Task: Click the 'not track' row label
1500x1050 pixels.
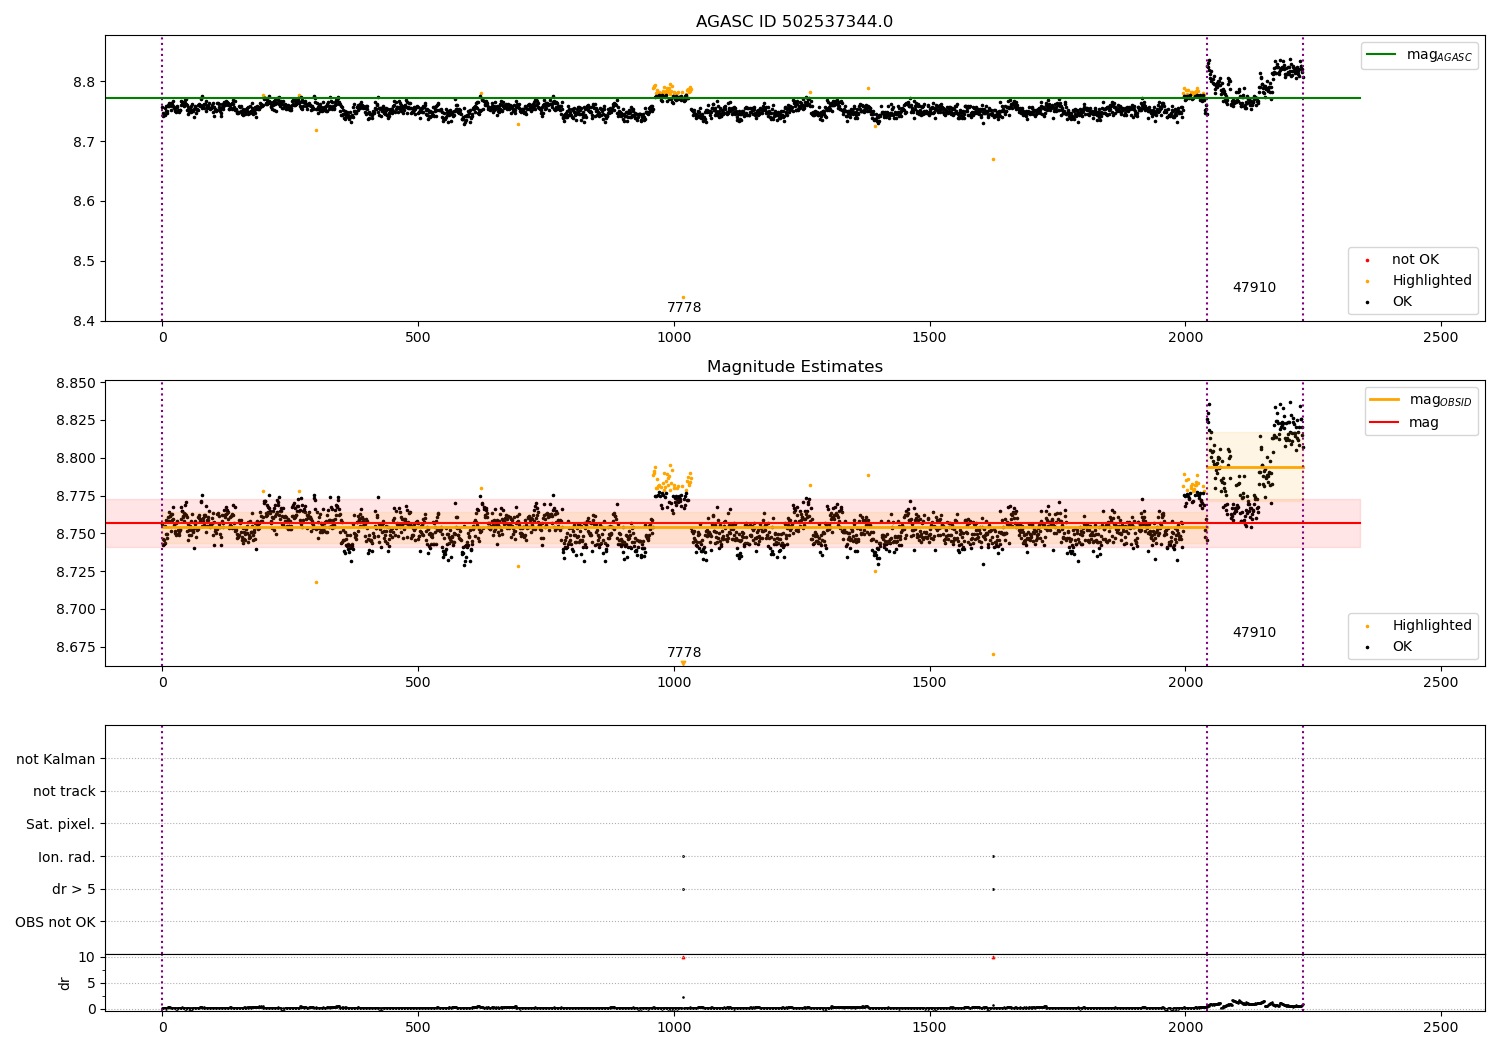Action: (64, 792)
